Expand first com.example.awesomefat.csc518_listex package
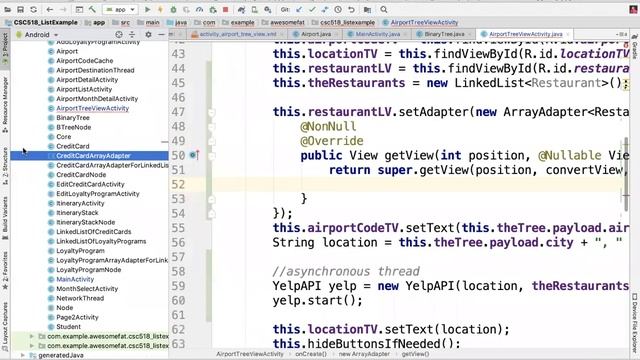The height and width of the screenshot is (360, 640). pyautogui.click(x=32, y=336)
